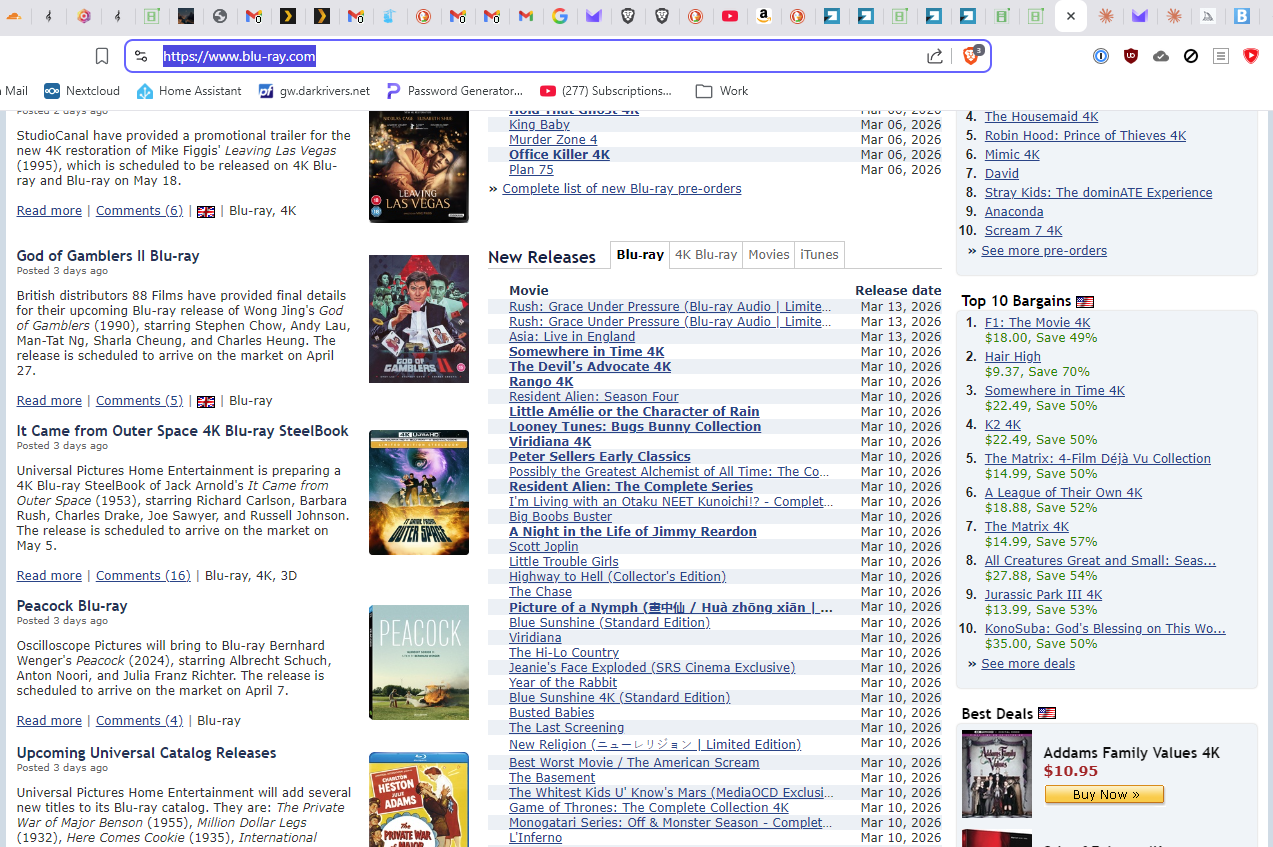1273x847 pixels.
Task: Open It Came from Outer Space cover thumbnail
Action: (x=418, y=493)
